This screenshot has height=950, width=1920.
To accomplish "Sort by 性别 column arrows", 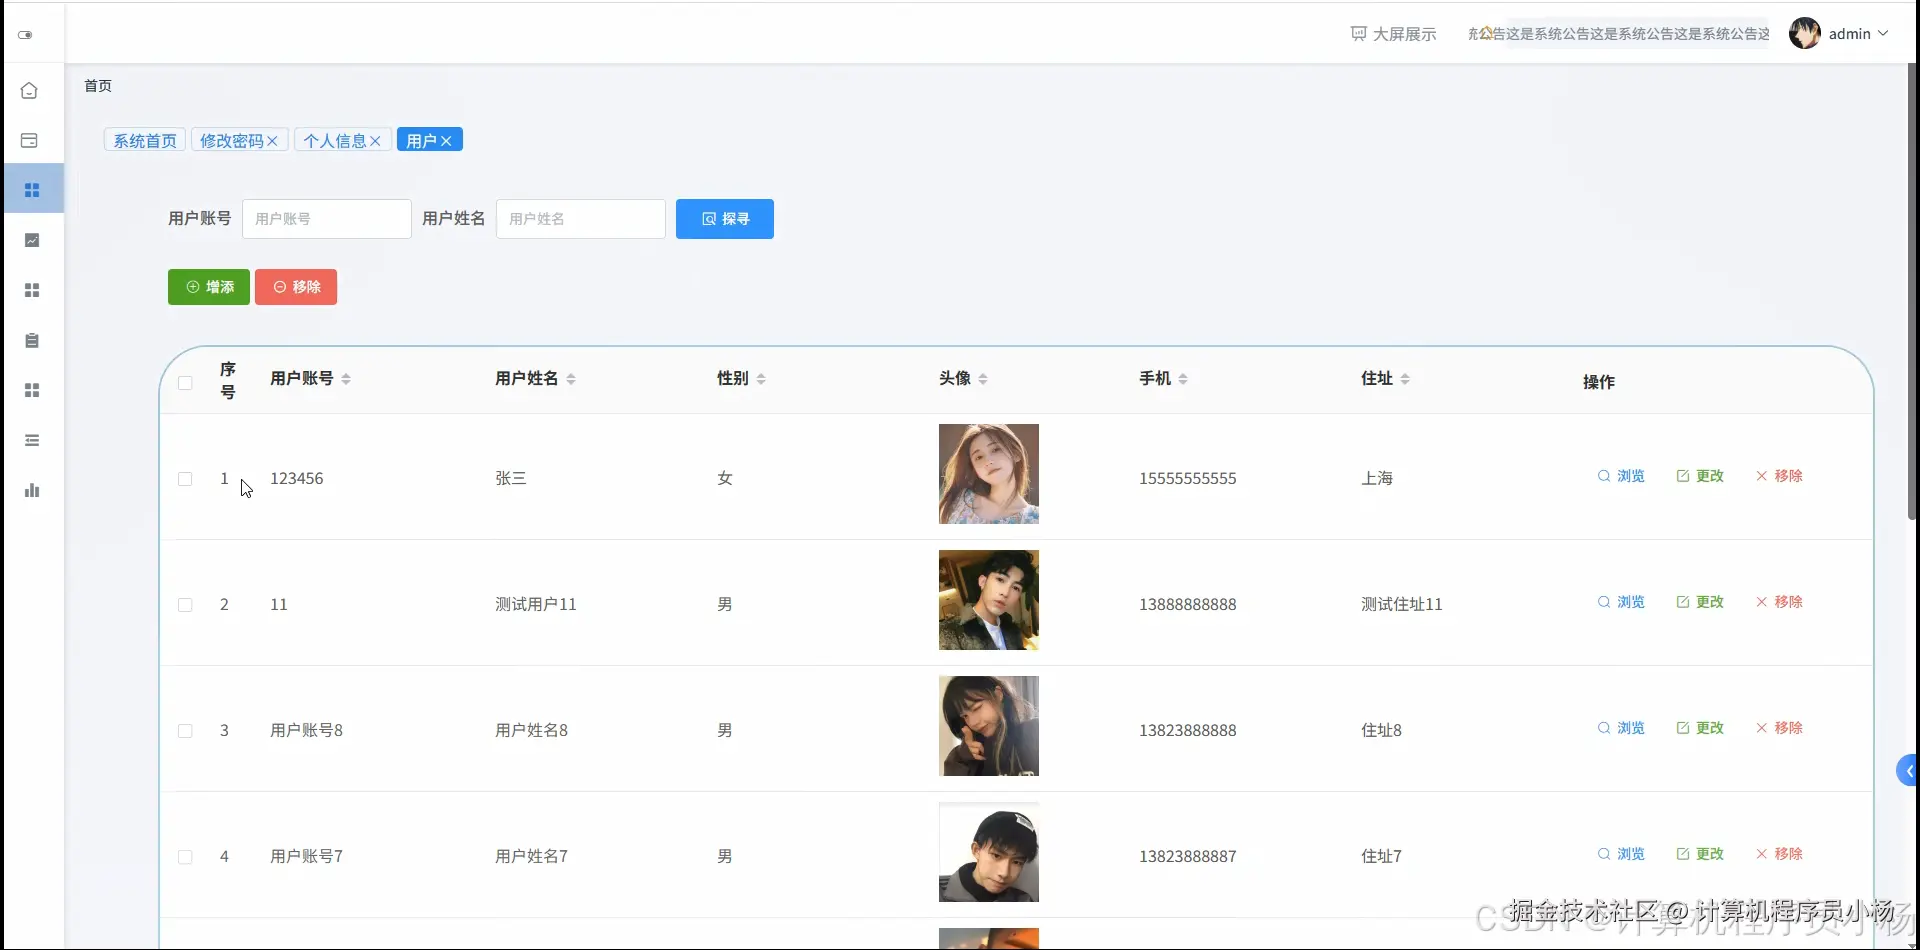I will click(x=761, y=379).
